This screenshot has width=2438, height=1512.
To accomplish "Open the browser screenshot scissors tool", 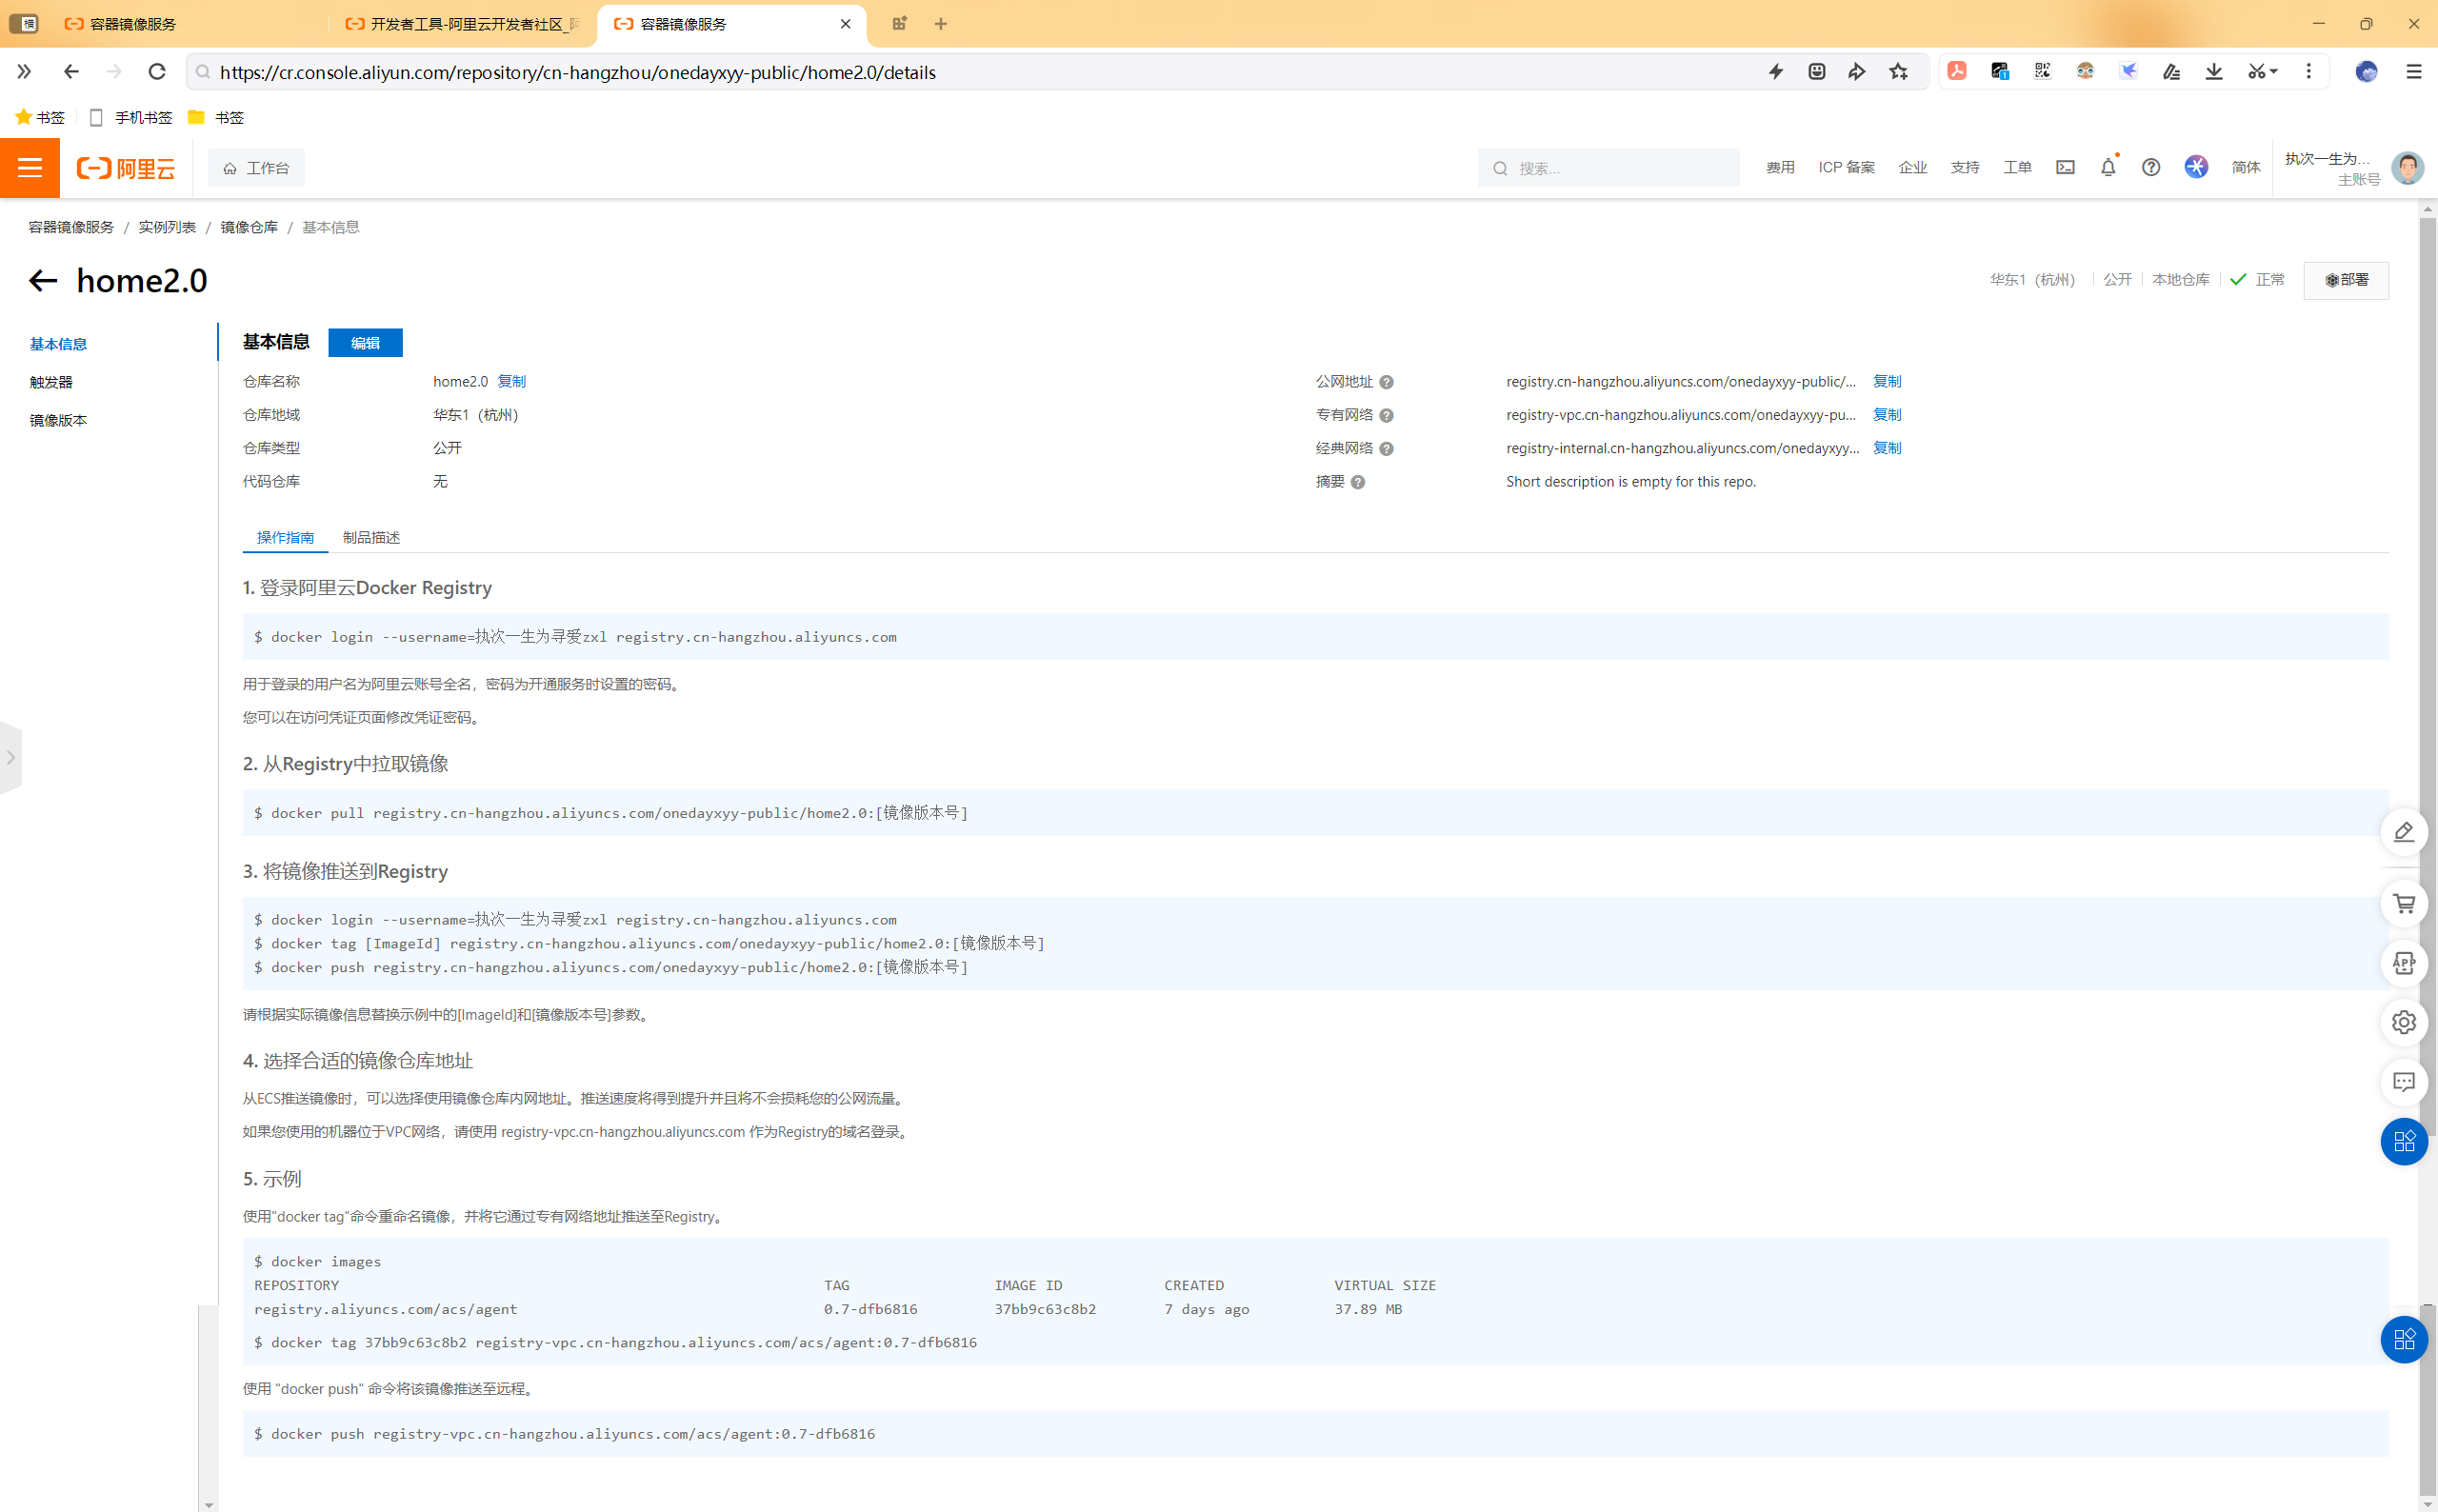I will tap(2256, 72).
